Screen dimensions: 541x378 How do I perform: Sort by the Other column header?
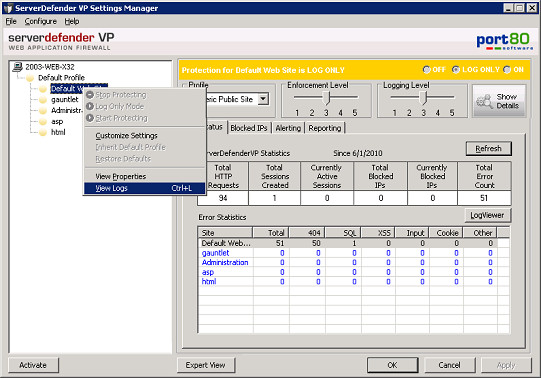[480, 233]
